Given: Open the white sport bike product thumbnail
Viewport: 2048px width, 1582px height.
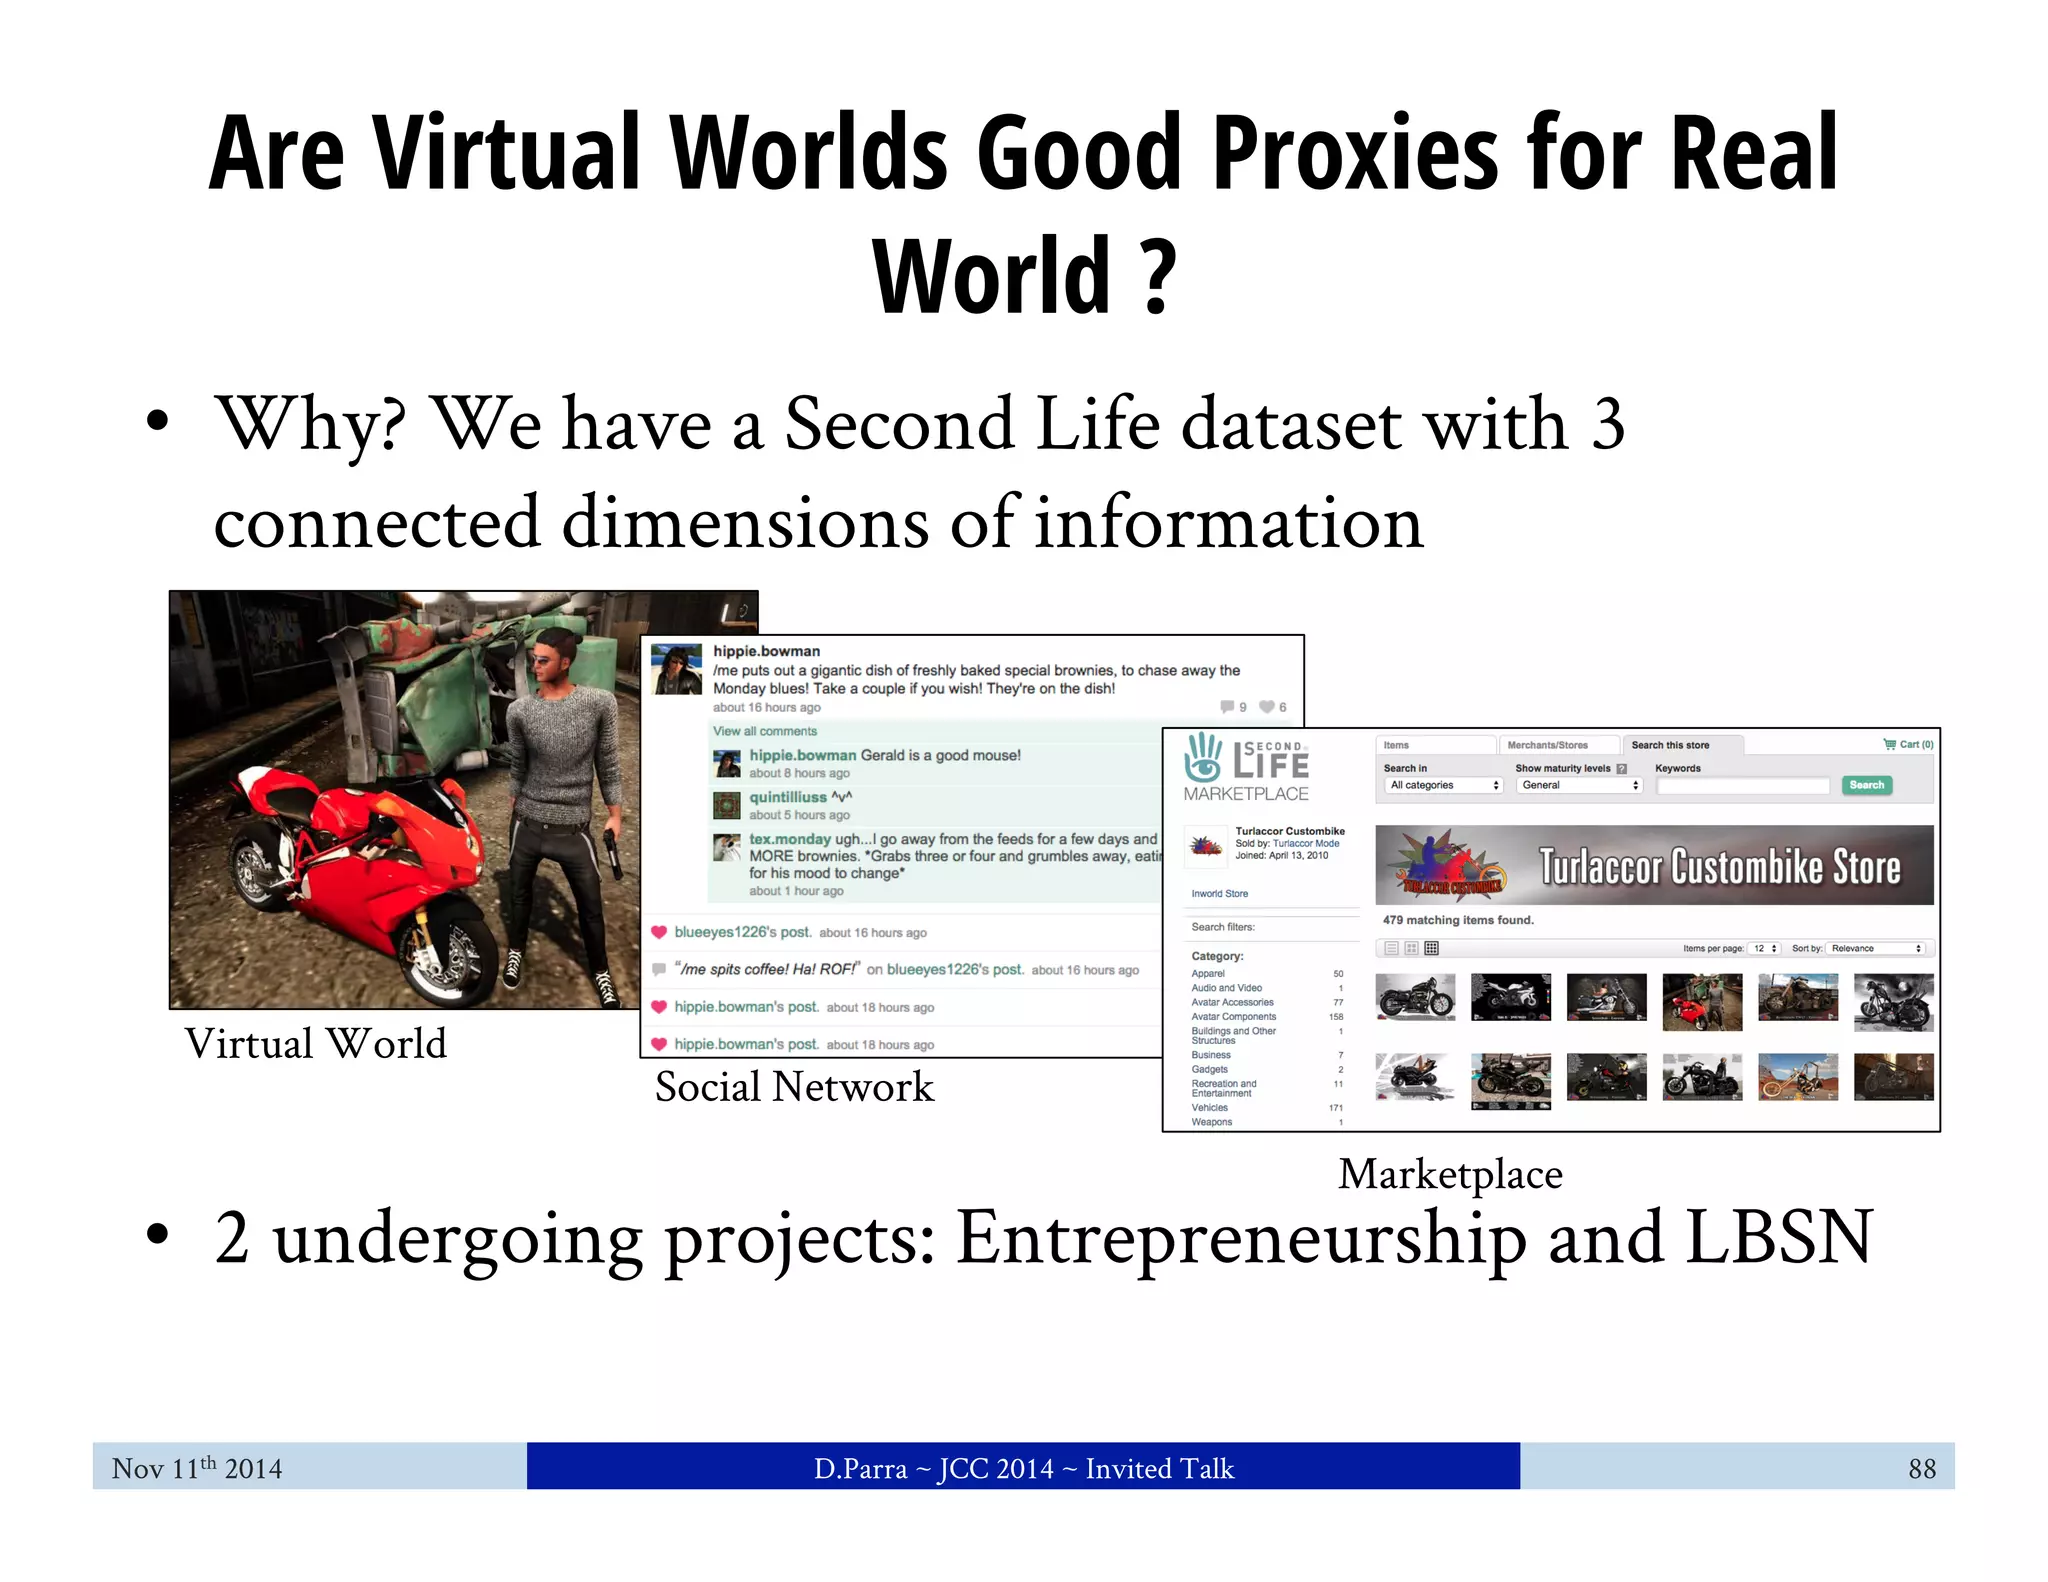Looking at the screenshot, I should [x=1511, y=997].
